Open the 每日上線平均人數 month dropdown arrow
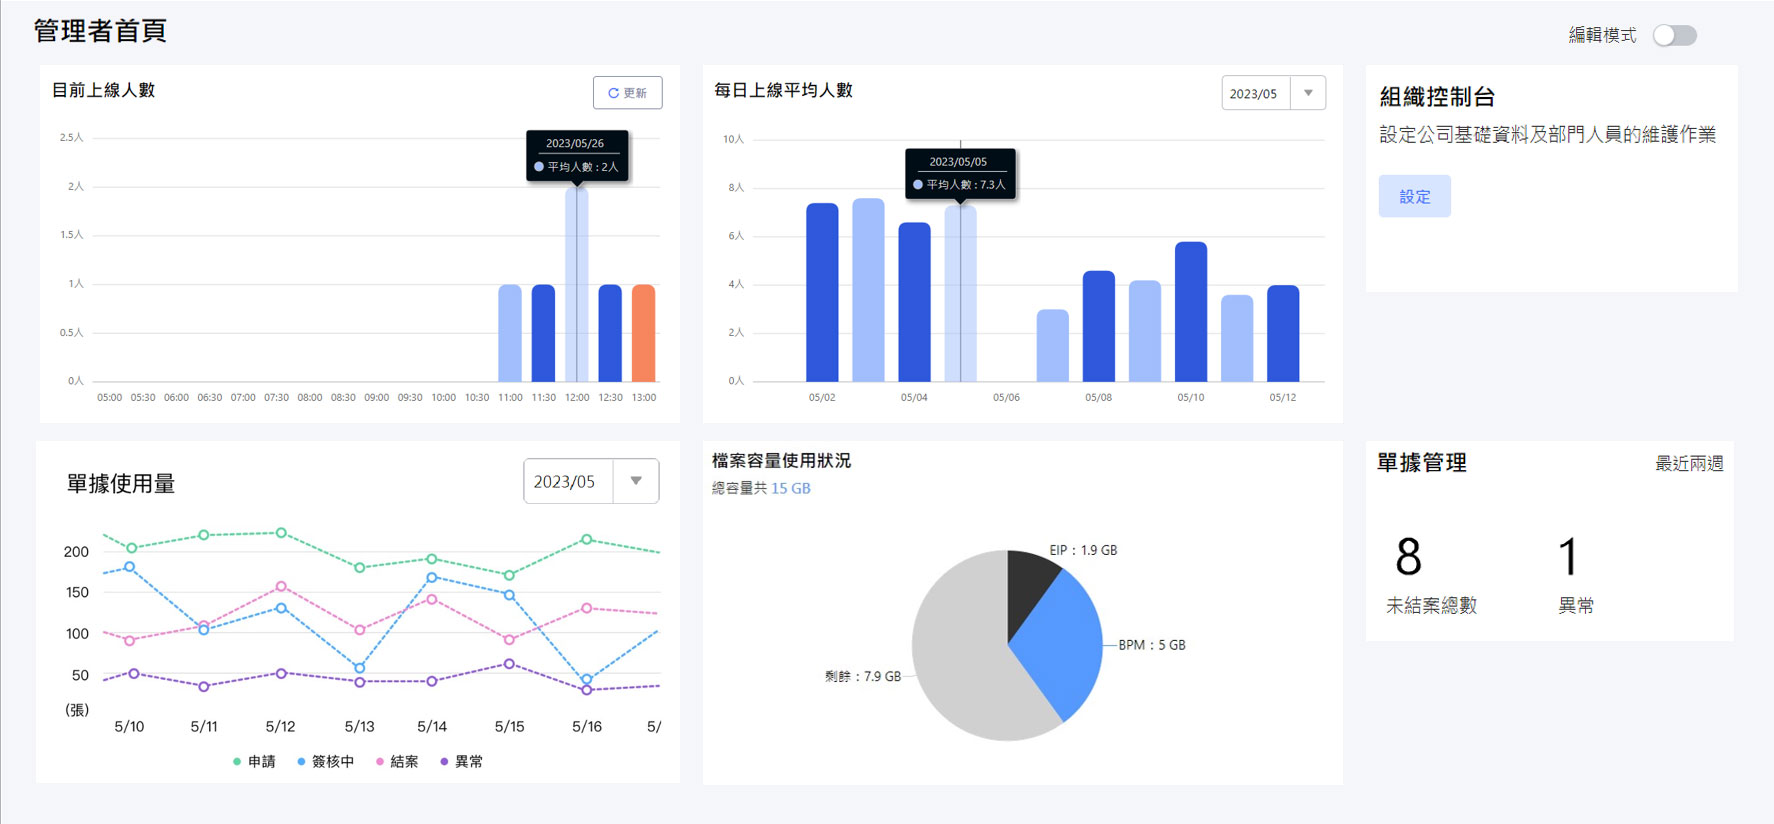This screenshot has width=1774, height=824. click(x=1307, y=93)
